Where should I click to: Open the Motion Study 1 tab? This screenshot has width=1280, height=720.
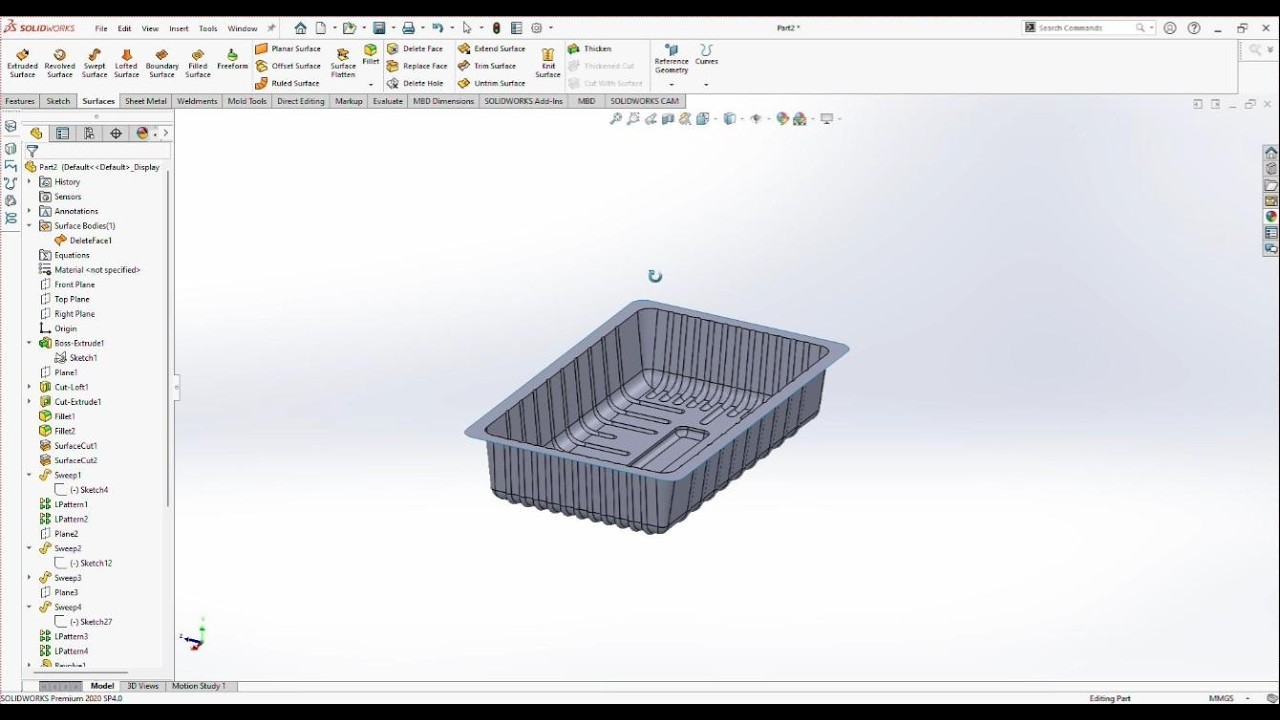(198, 686)
